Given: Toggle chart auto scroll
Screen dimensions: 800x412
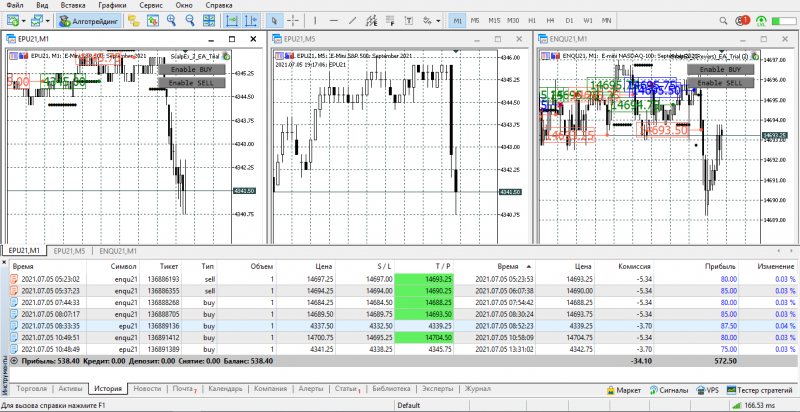Looking at the screenshot, I should [x=232, y=21].
